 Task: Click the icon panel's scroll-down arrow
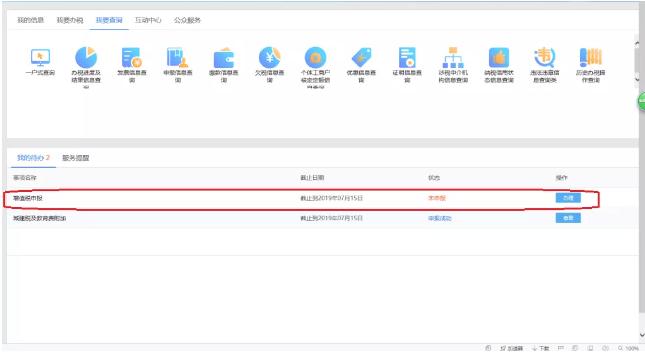(637, 79)
